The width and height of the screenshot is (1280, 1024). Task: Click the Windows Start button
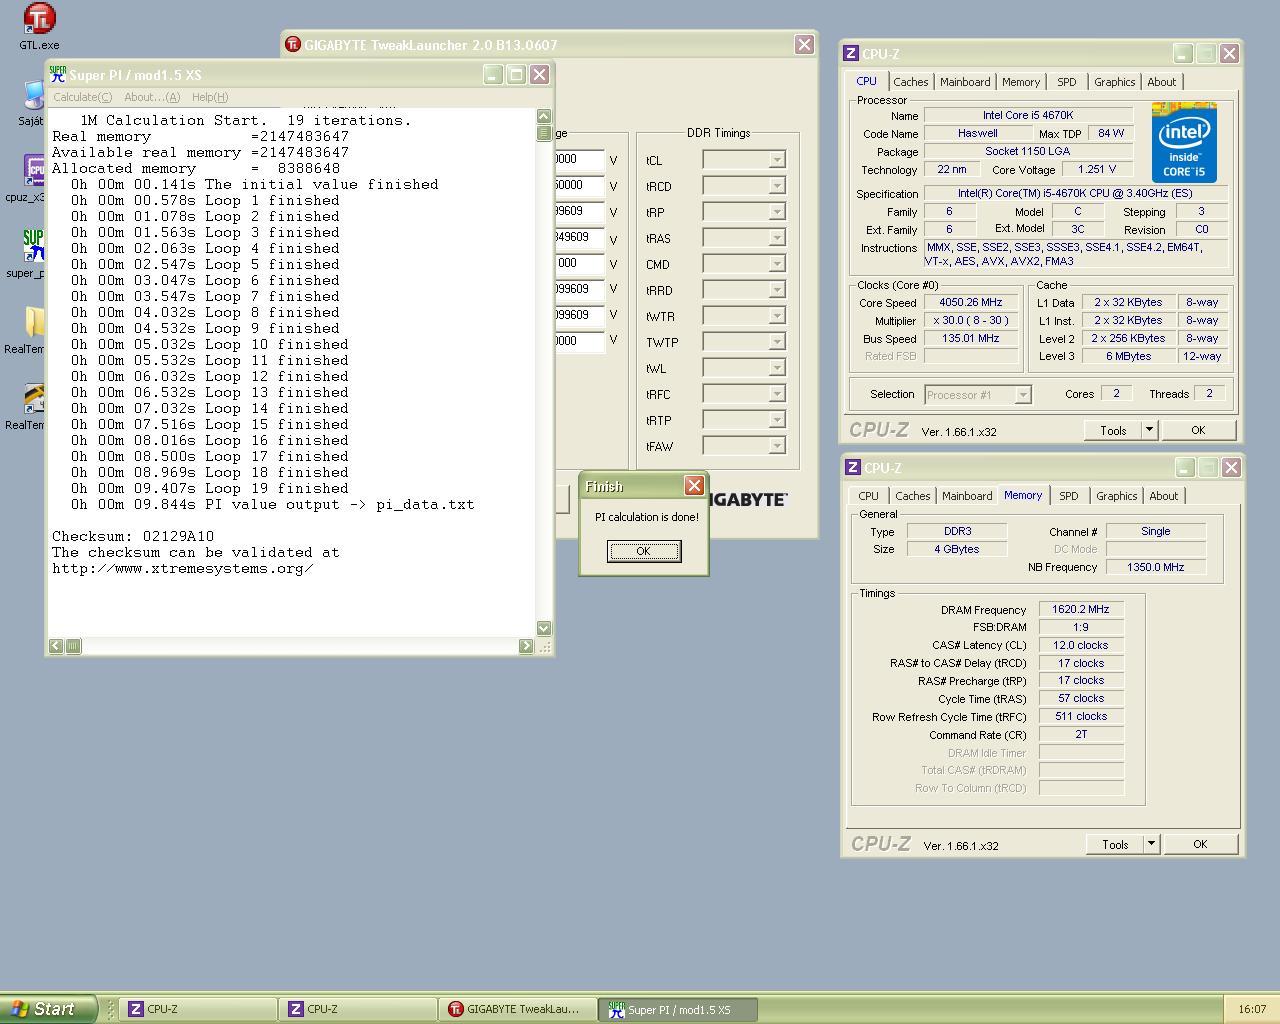coord(48,1009)
